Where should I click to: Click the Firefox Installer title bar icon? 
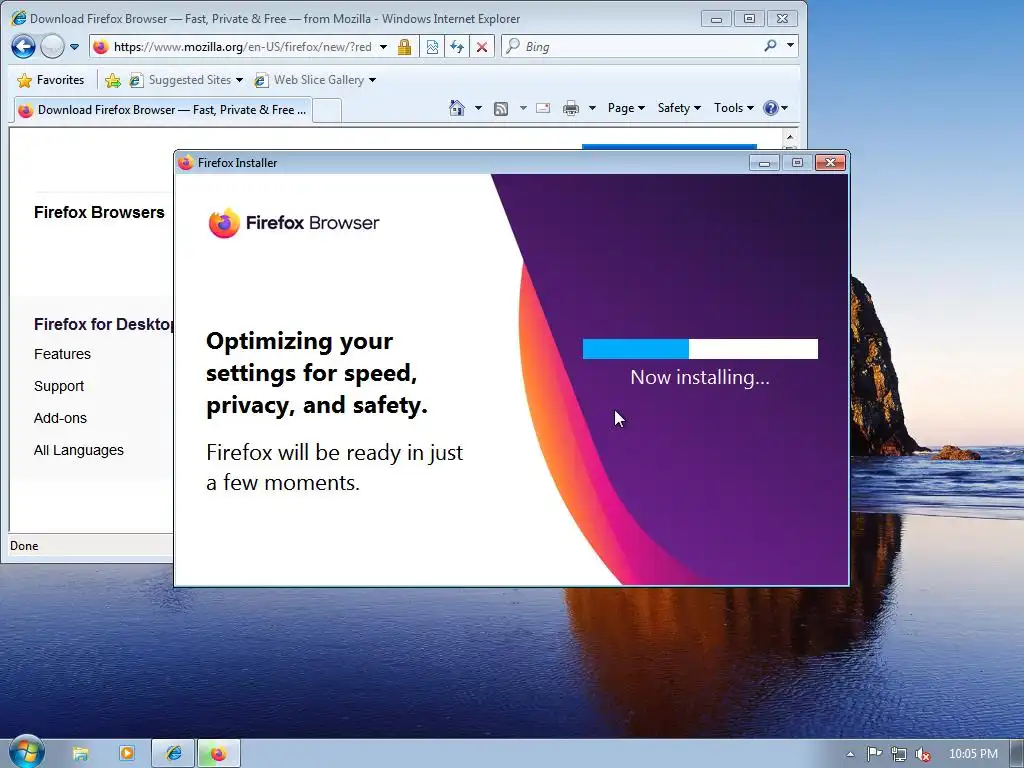186,163
